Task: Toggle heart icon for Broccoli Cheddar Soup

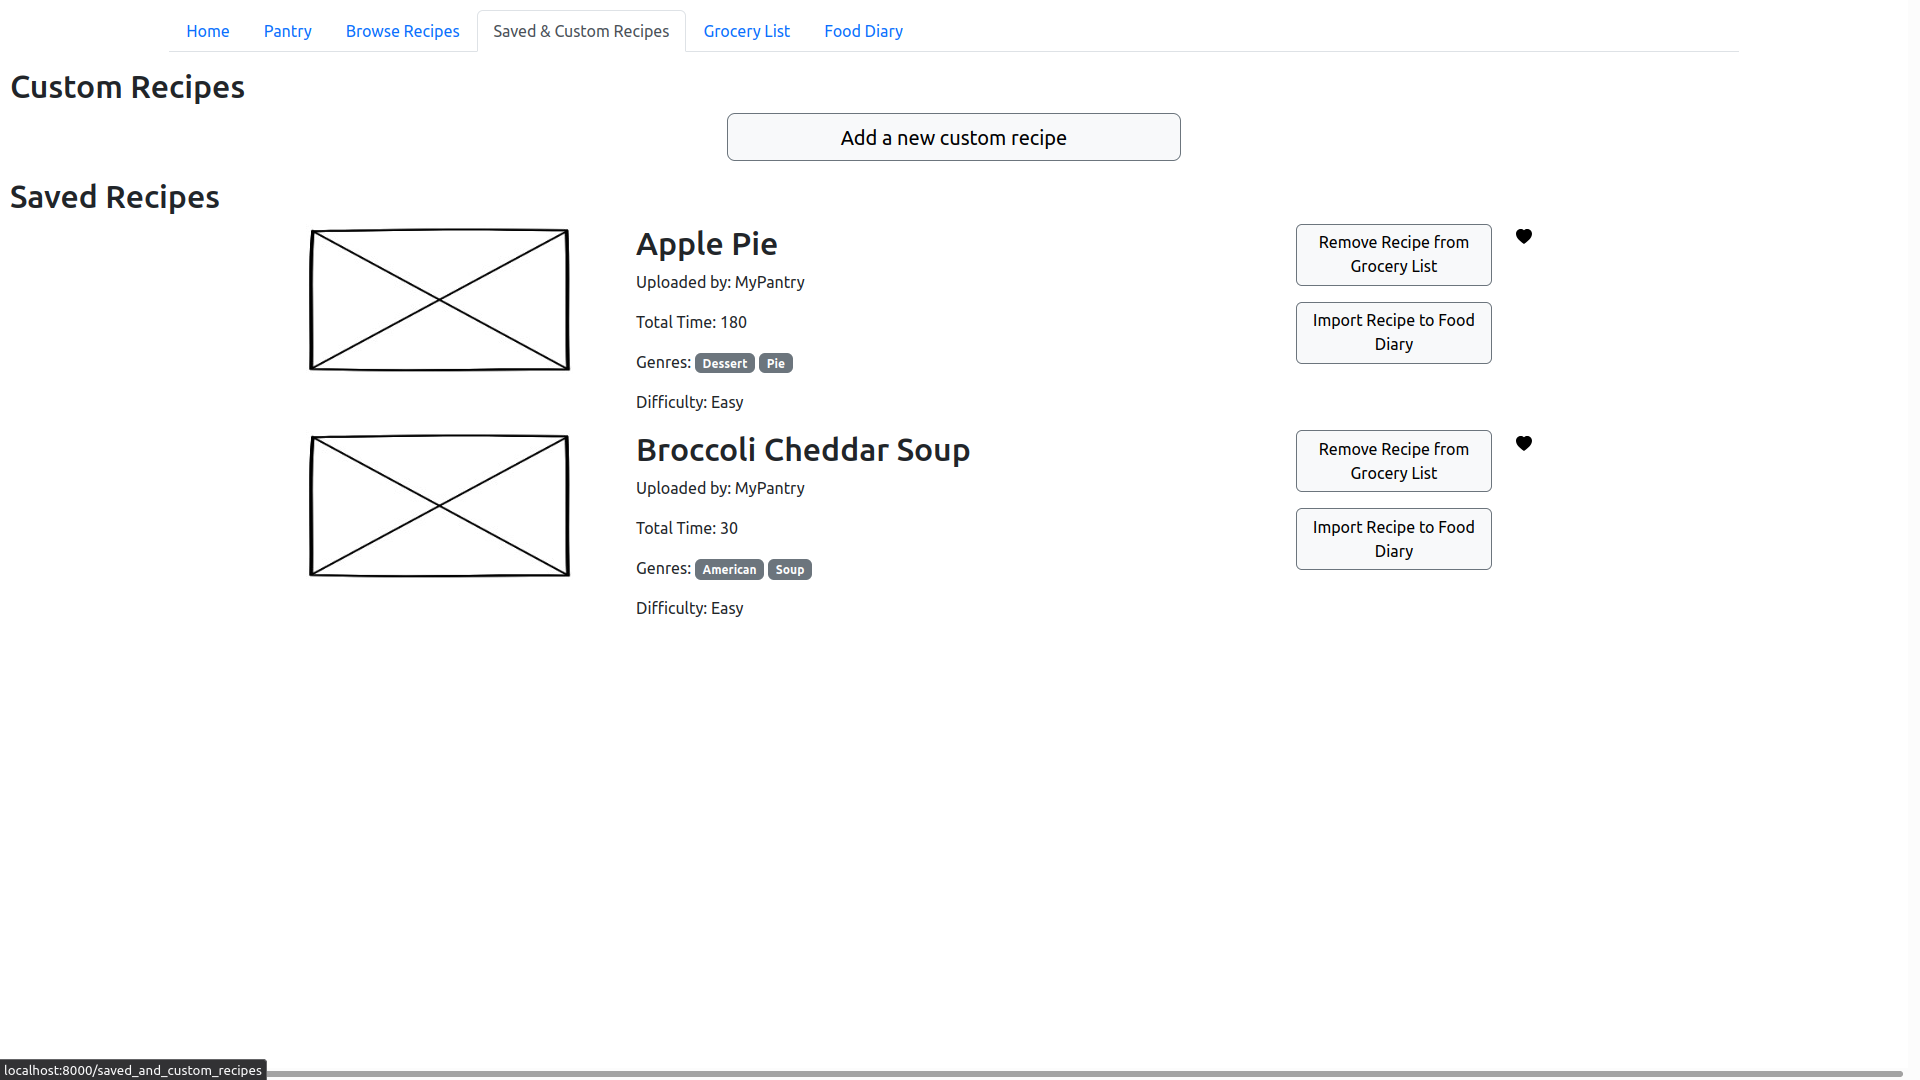Action: tap(1523, 444)
